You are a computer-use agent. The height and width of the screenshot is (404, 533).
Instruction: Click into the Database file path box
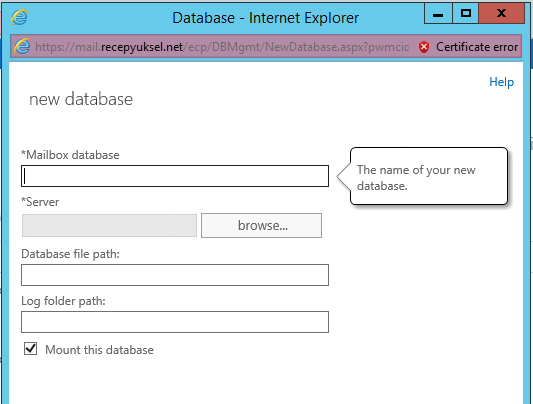pos(175,275)
